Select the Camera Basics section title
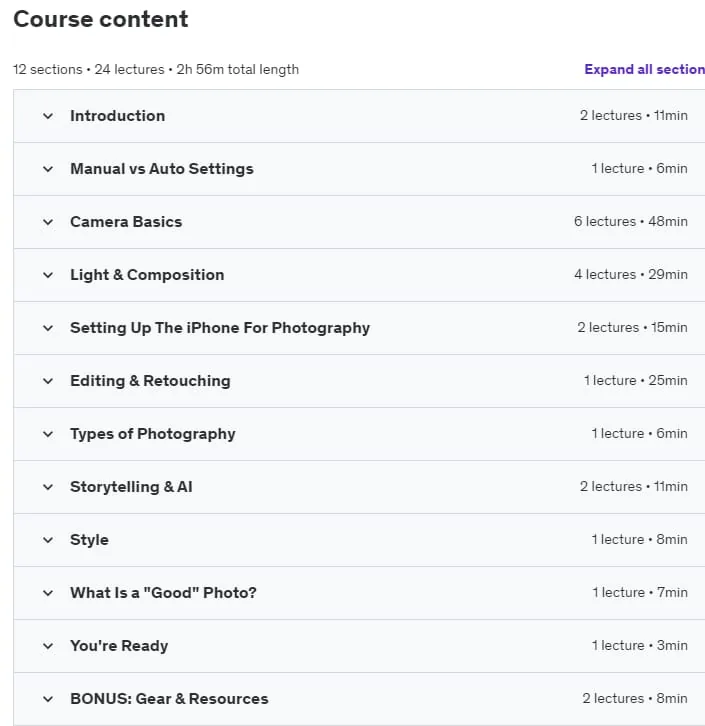705x726 pixels. 126,222
